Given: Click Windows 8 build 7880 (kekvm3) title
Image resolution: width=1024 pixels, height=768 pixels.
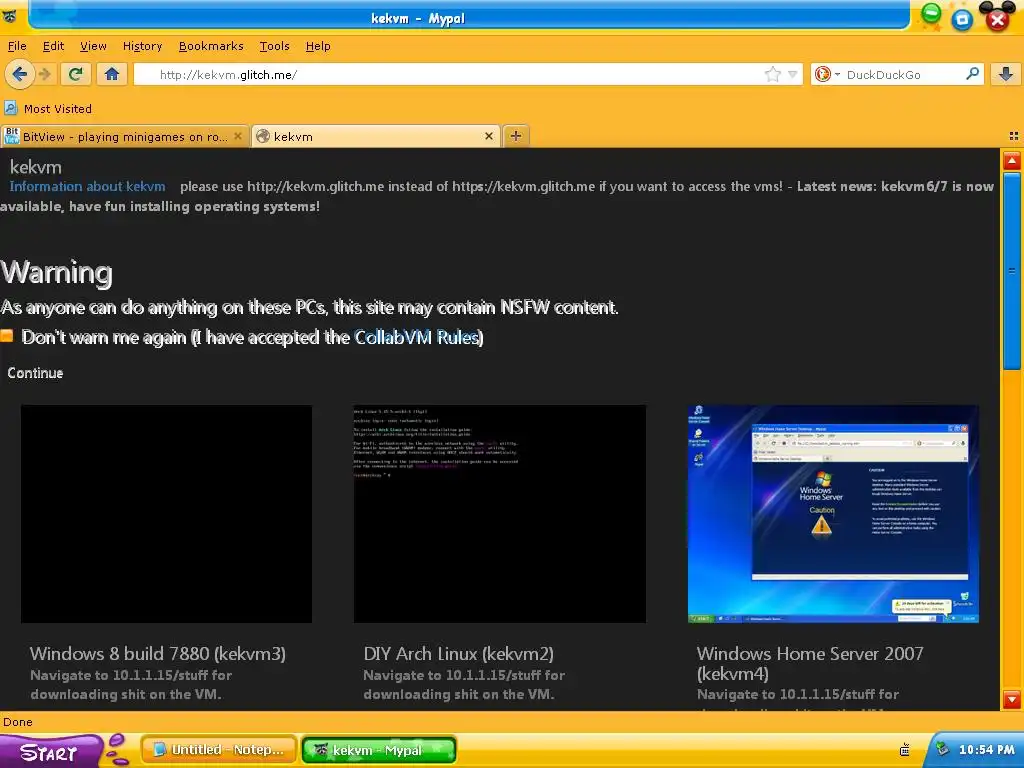Looking at the screenshot, I should pos(158,654).
